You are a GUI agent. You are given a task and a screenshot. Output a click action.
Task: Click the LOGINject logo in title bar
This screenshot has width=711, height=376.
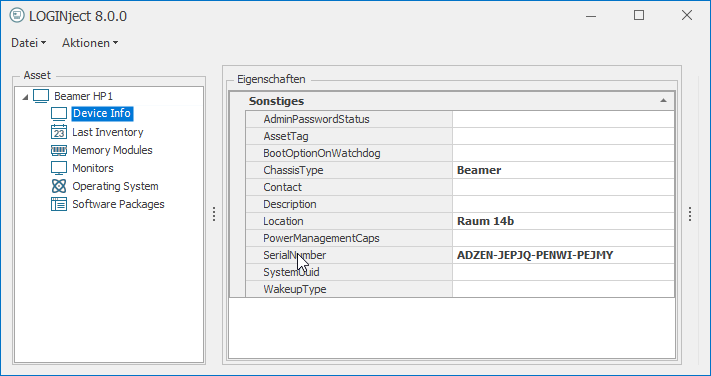pos(17,15)
